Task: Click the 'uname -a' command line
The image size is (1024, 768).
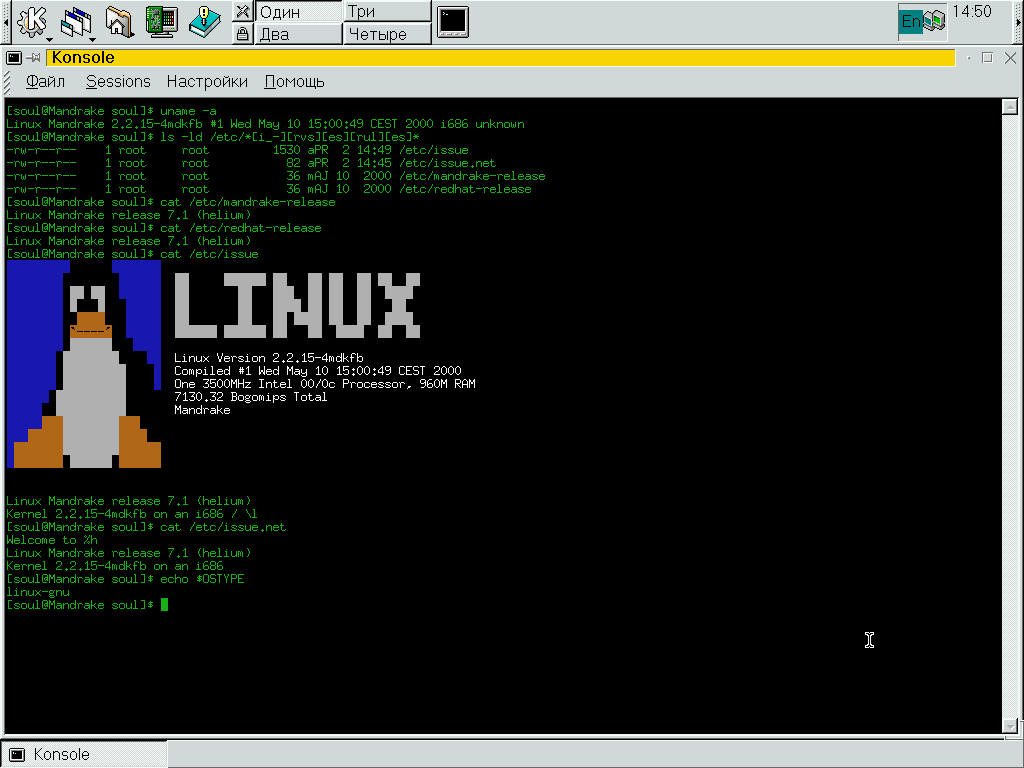Action: pyautogui.click(x=111, y=111)
